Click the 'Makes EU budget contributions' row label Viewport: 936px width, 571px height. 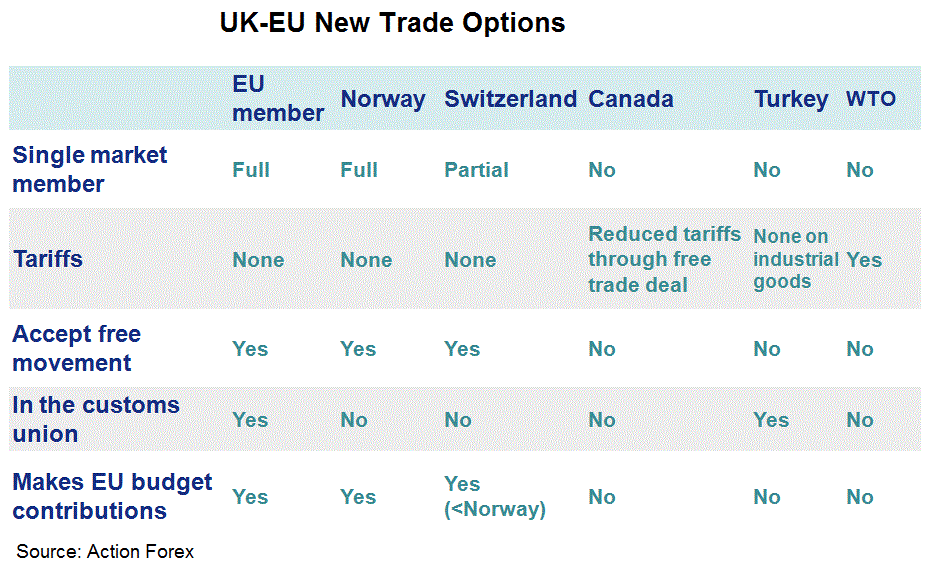point(112,496)
